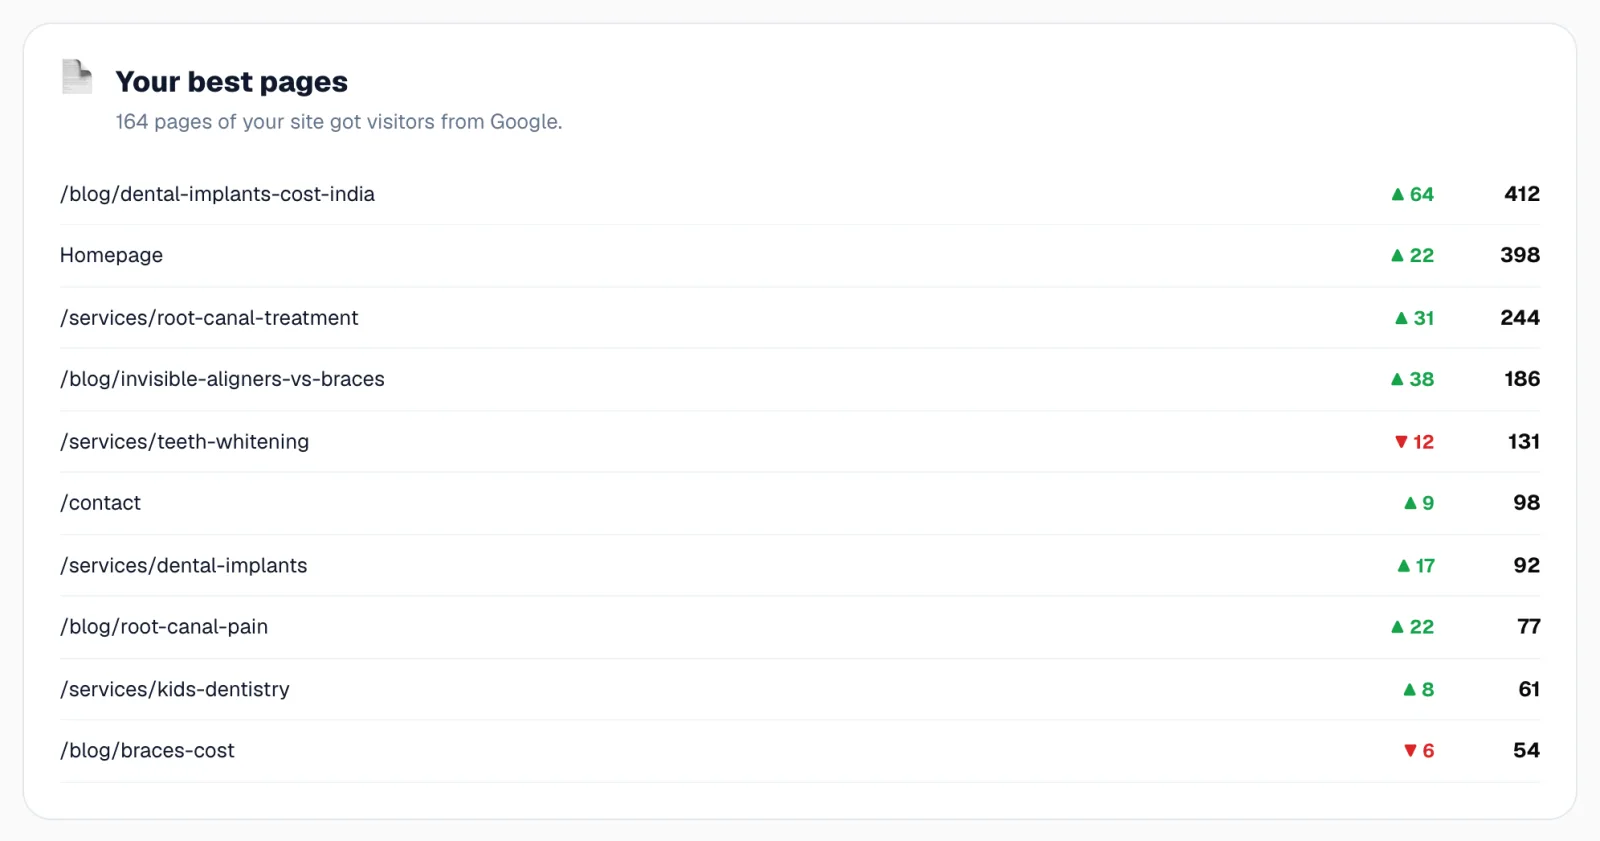Click the visitor count 61
Viewport: 1600px width, 841px height.
tap(1529, 690)
